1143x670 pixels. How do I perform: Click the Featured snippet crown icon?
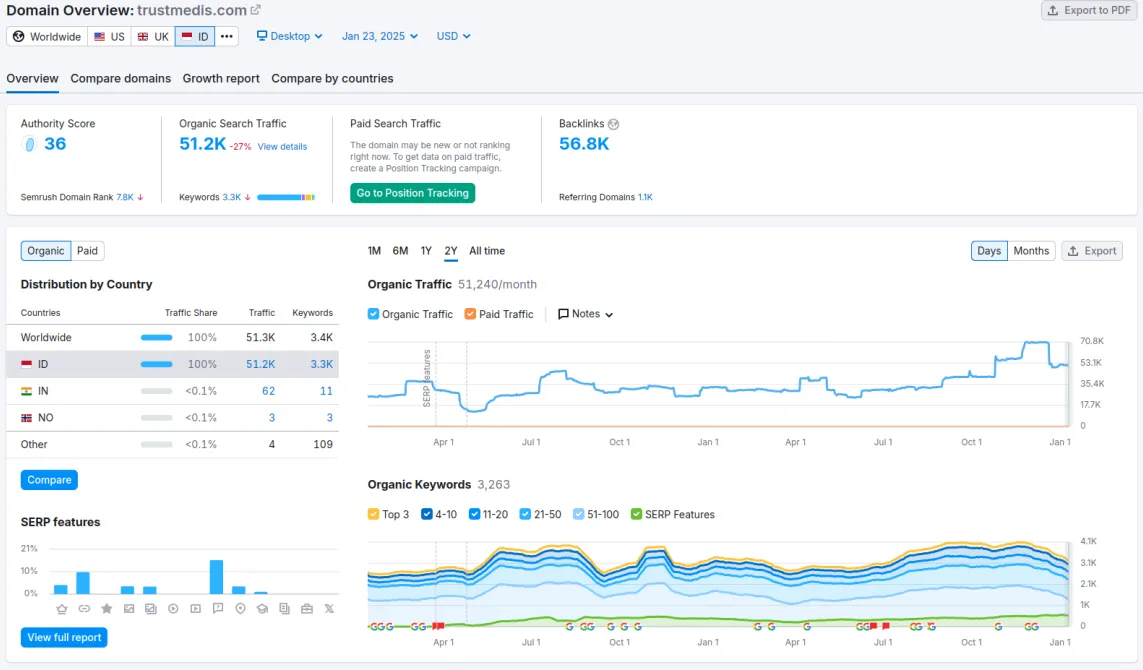click(x=62, y=609)
